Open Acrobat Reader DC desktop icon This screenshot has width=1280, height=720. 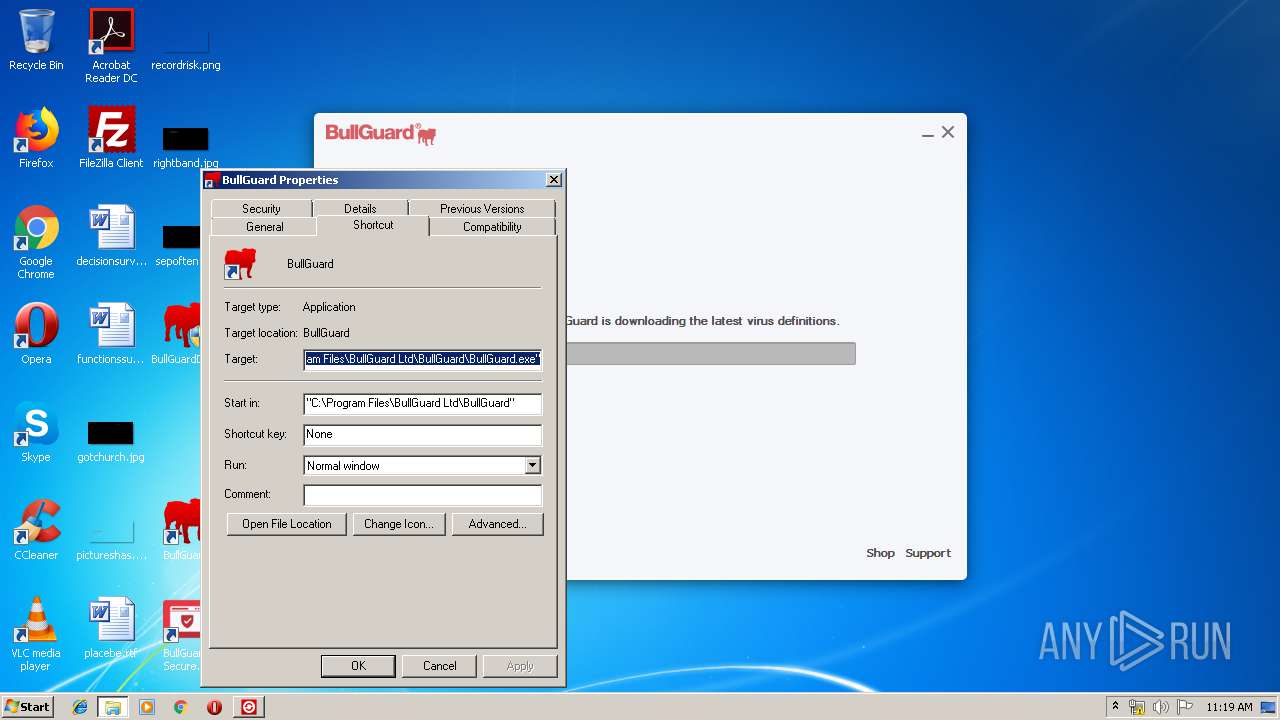[111, 46]
